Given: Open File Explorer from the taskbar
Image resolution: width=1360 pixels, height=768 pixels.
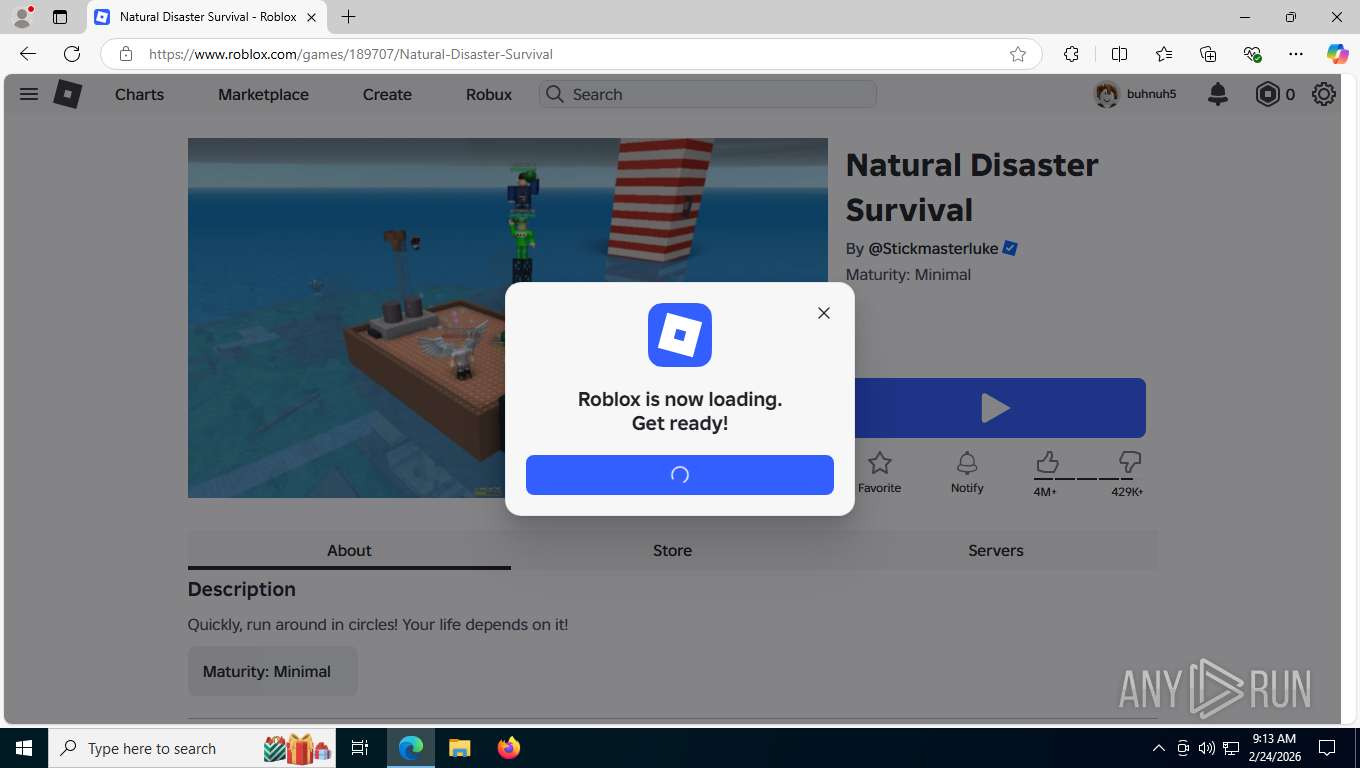Looking at the screenshot, I should (459, 748).
